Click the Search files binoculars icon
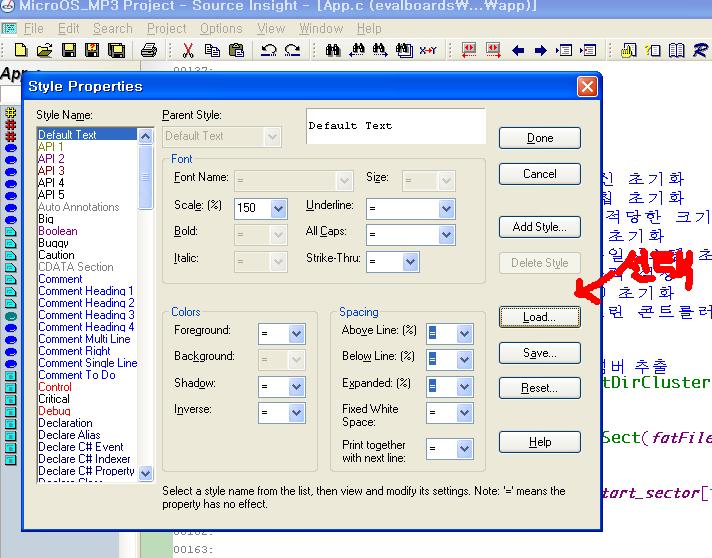Screen dimensions: 712x558 [x=404, y=50]
